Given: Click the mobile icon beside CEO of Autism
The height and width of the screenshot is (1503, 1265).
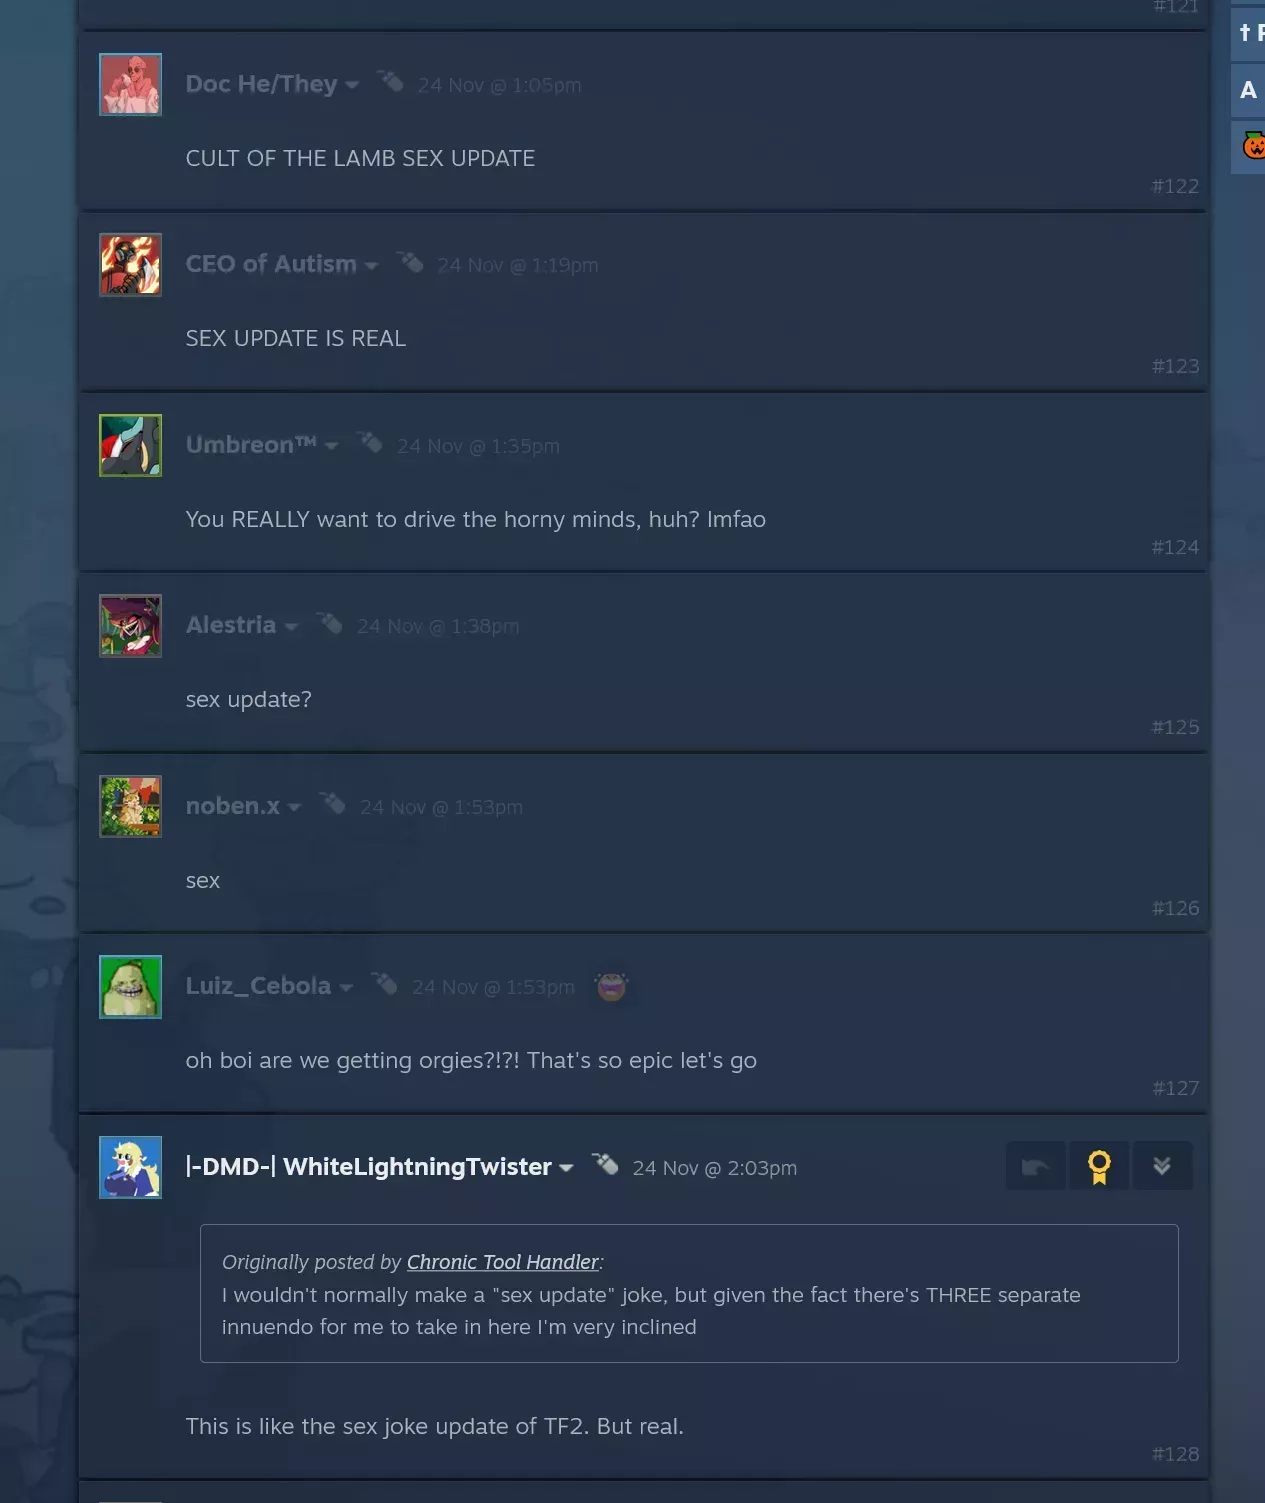Looking at the screenshot, I should click(x=409, y=262).
